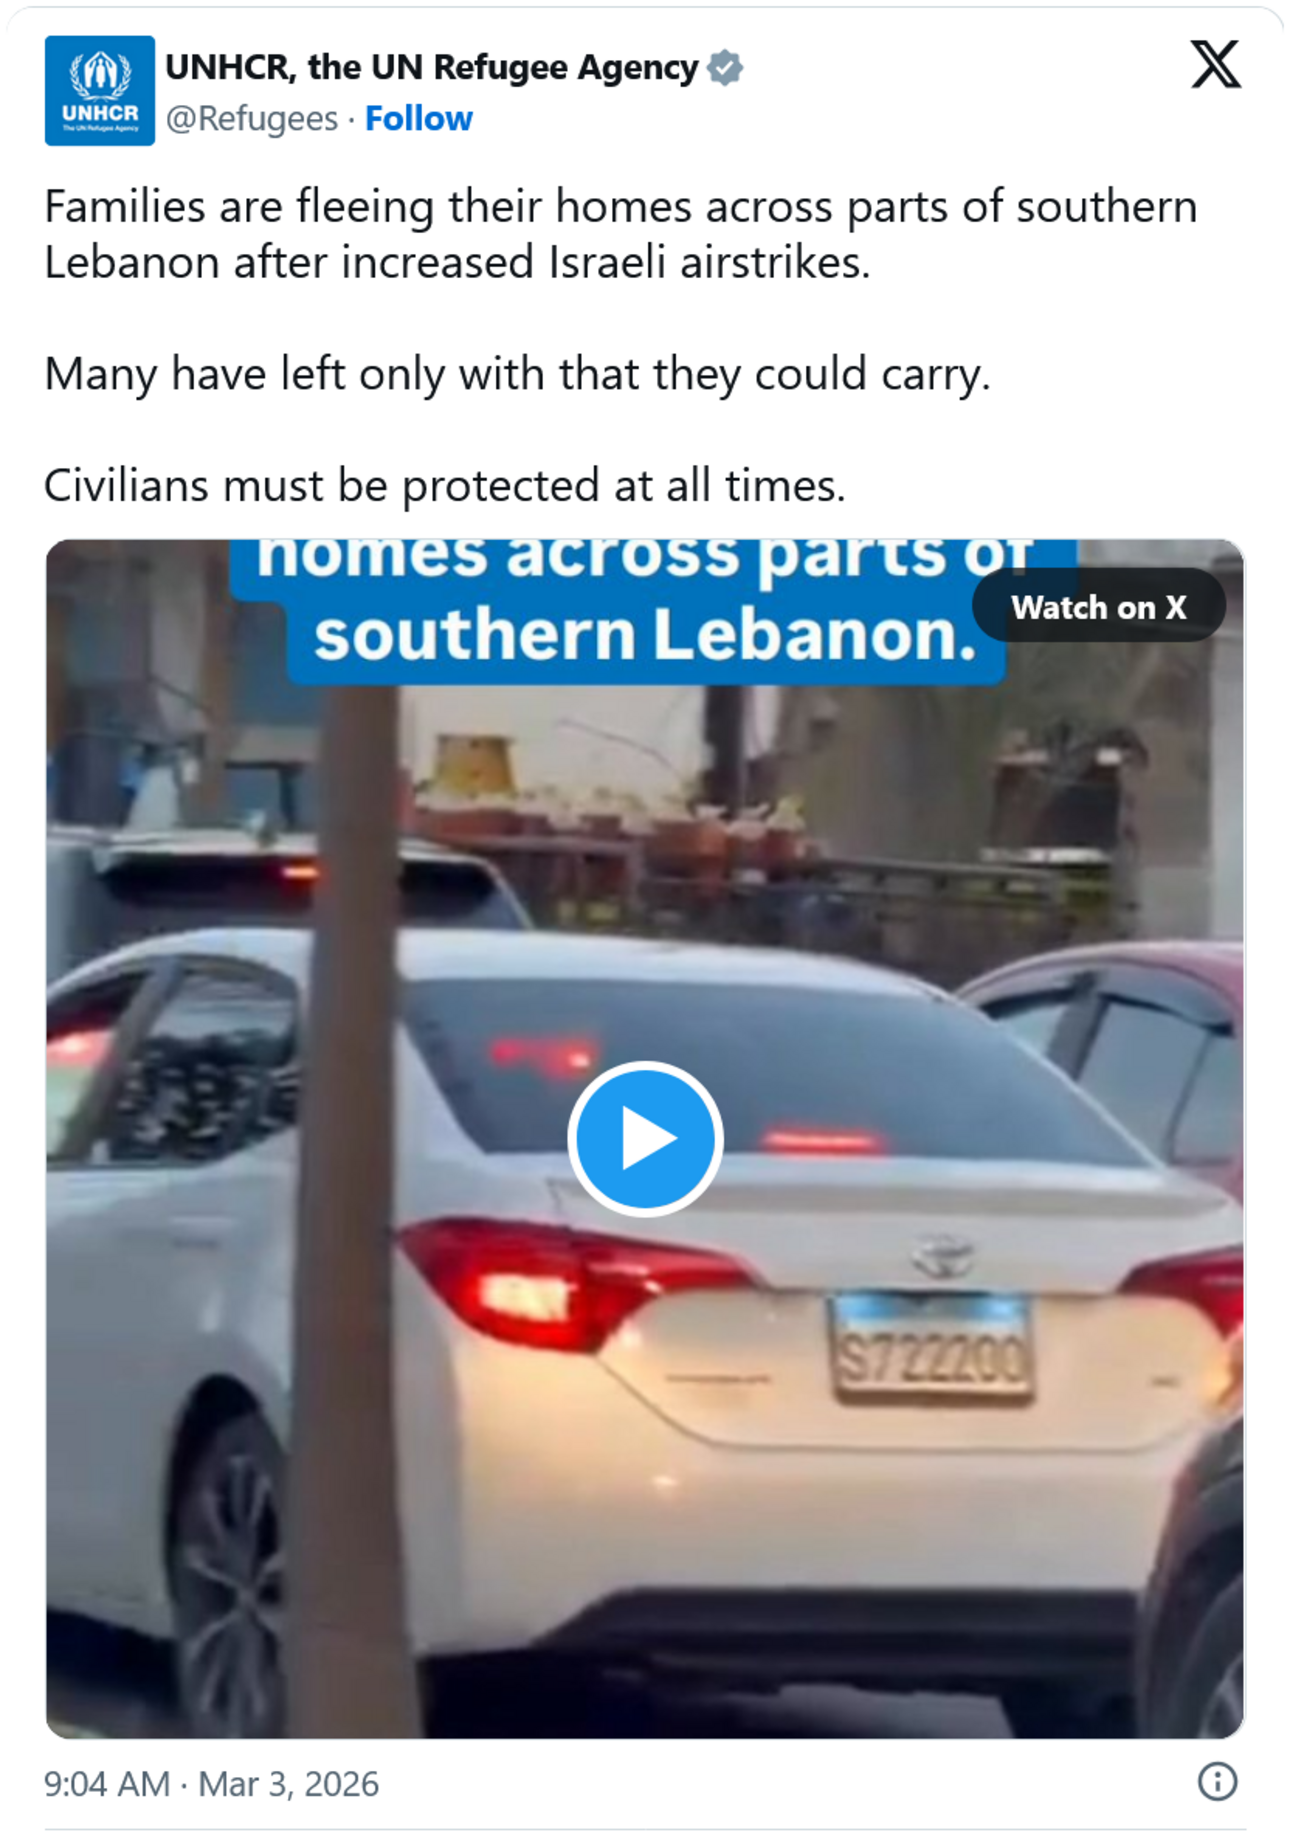Open the UNHCR profile avatar
This screenshot has width=1290, height=1838.
[99, 91]
